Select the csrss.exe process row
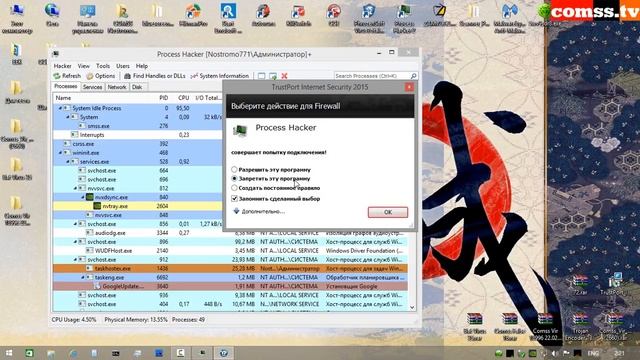 pos(138,144)
